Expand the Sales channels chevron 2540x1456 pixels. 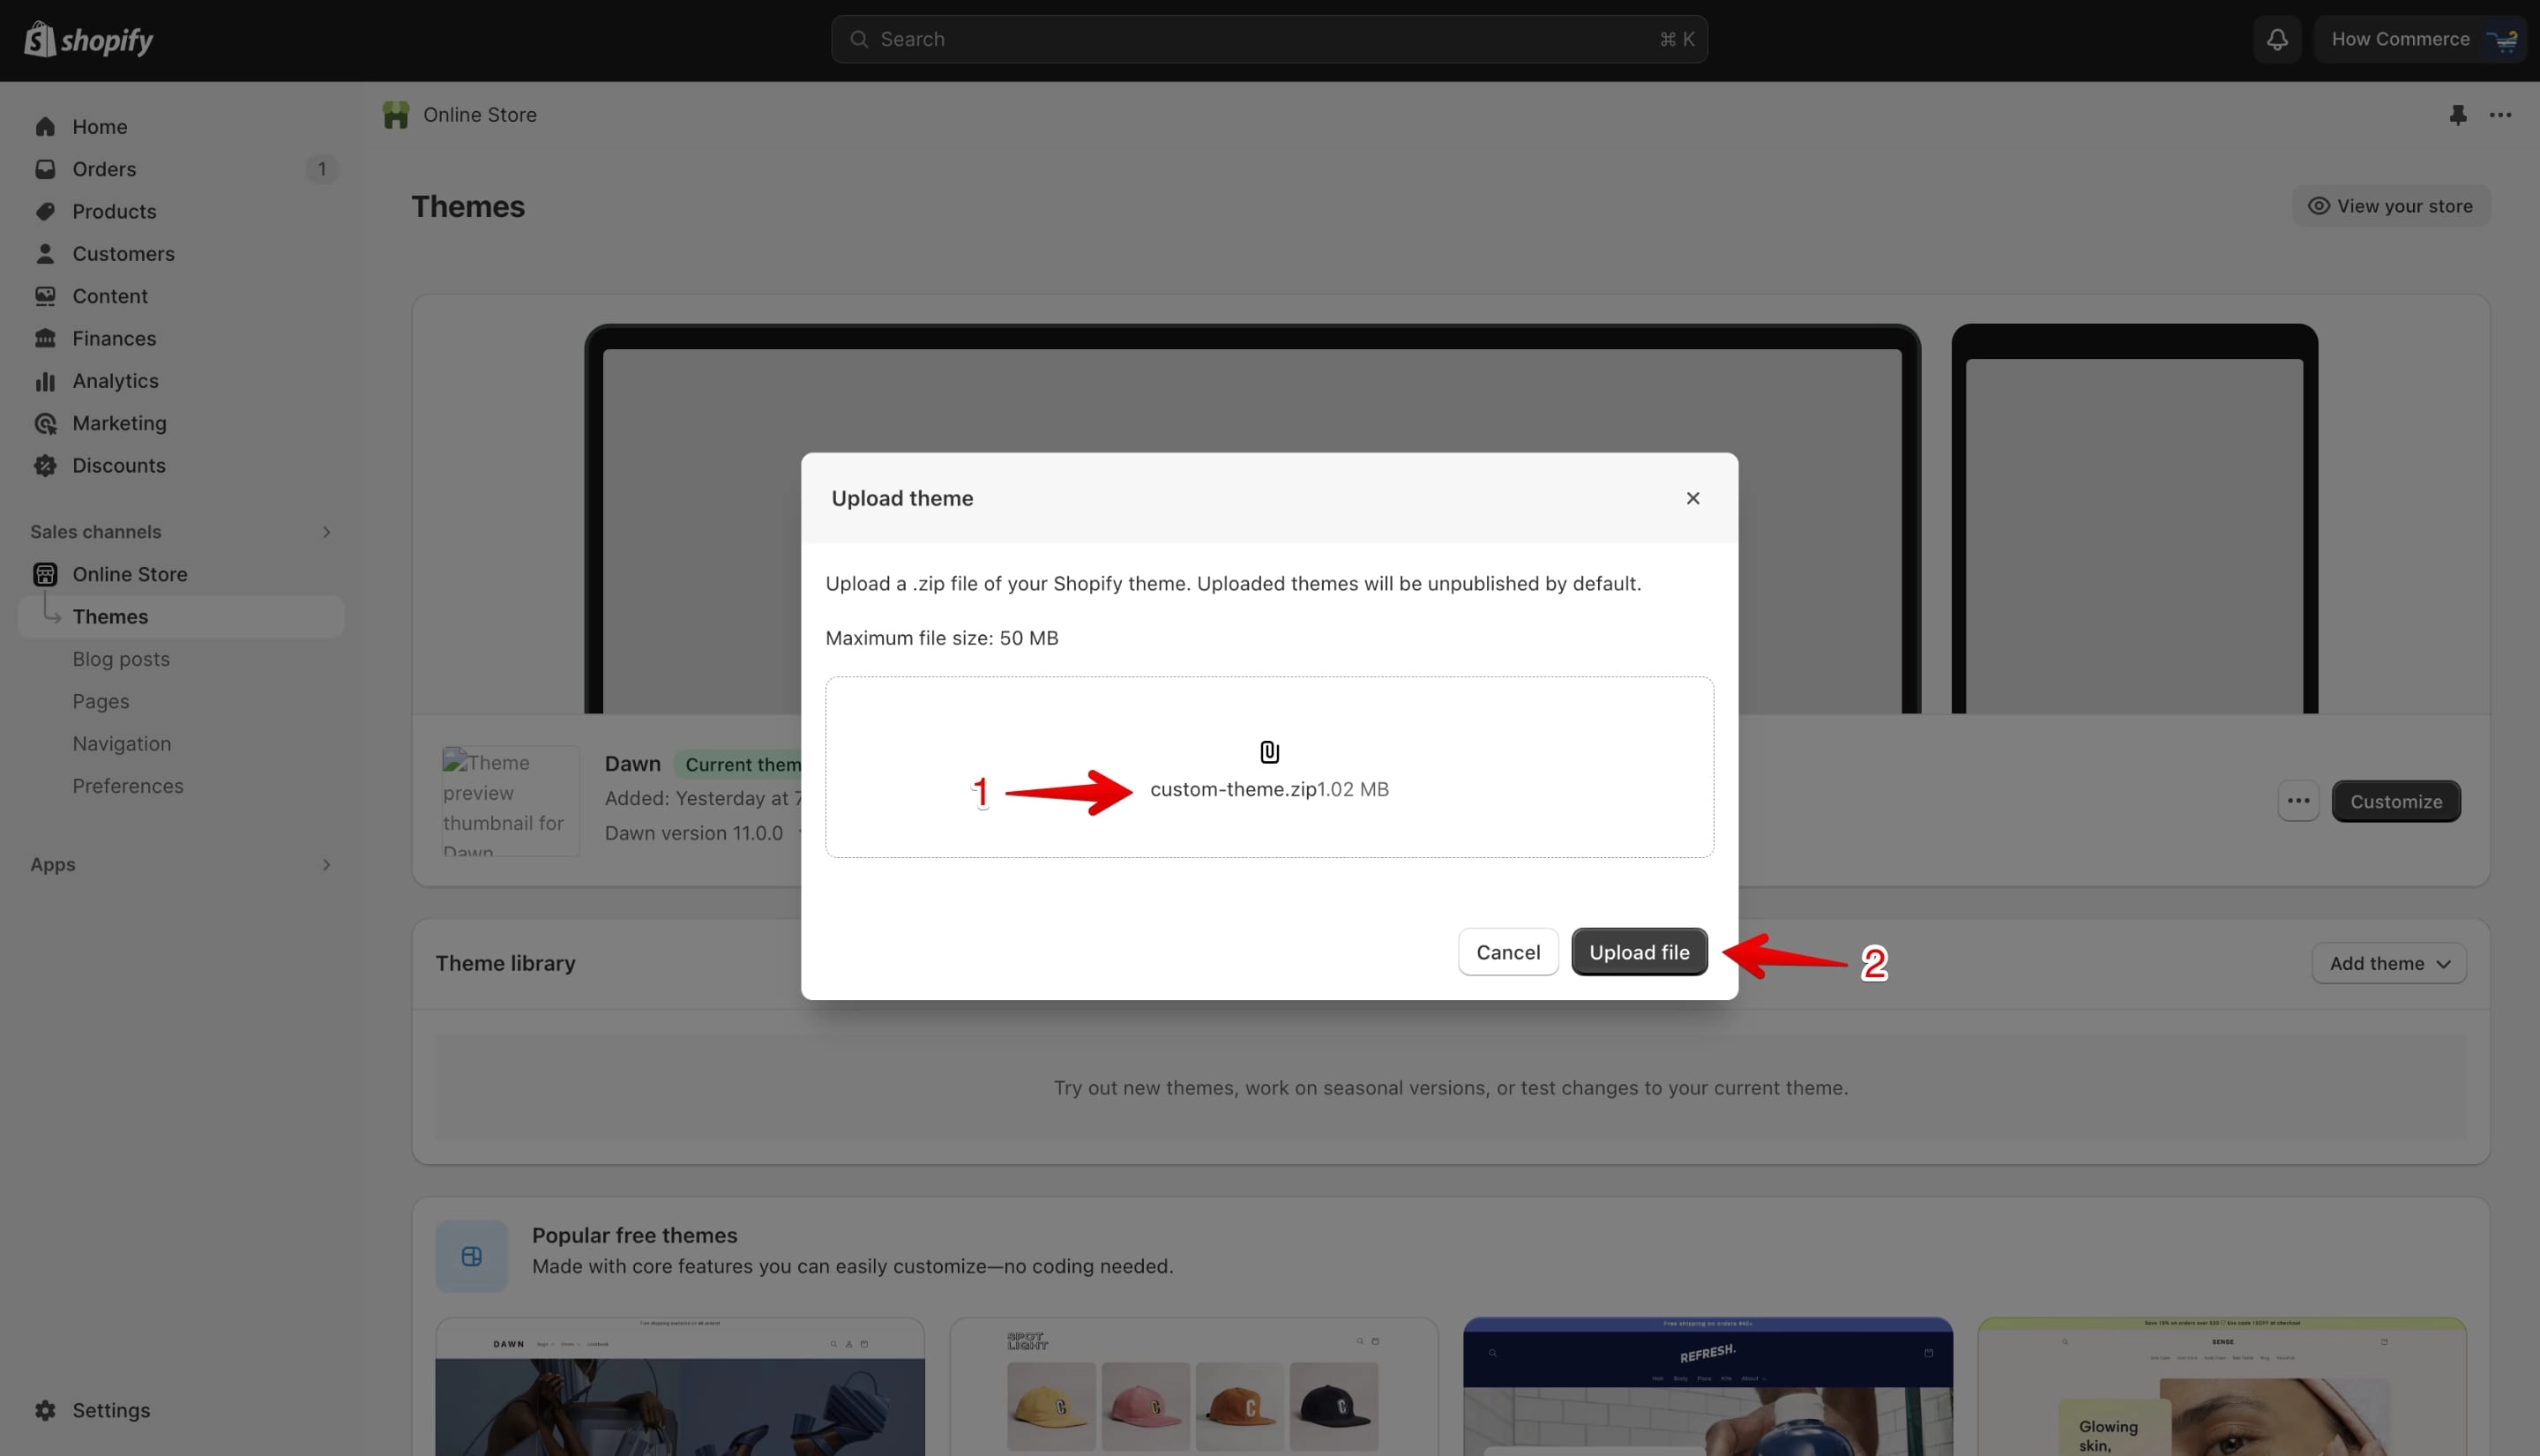coord(326,532)
